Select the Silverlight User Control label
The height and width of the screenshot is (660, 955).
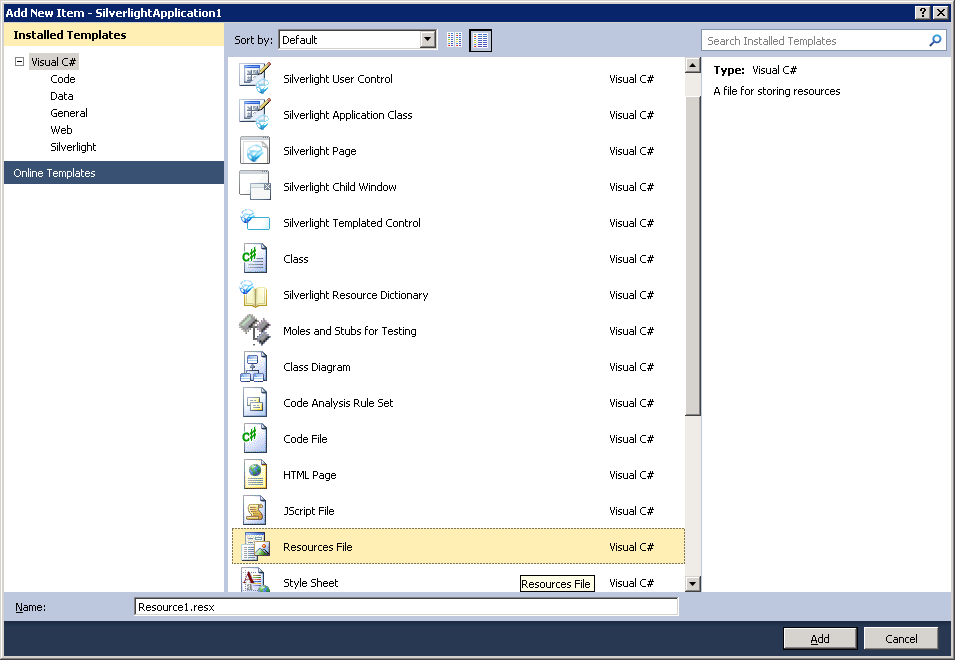(x=338, y=79)
